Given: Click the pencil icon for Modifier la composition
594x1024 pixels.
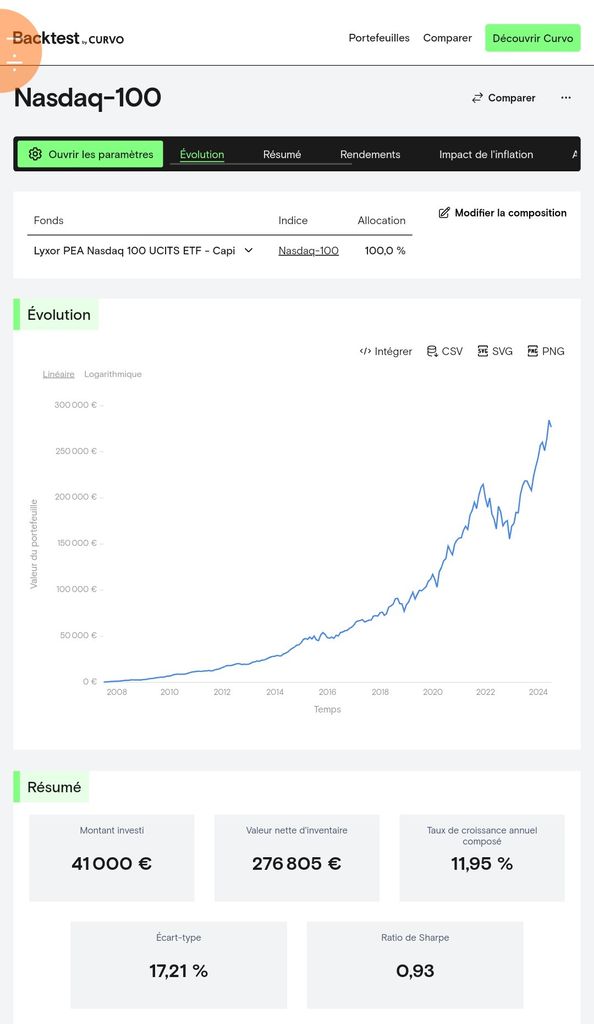Looking at the screenshot, I should pos(444,213).
